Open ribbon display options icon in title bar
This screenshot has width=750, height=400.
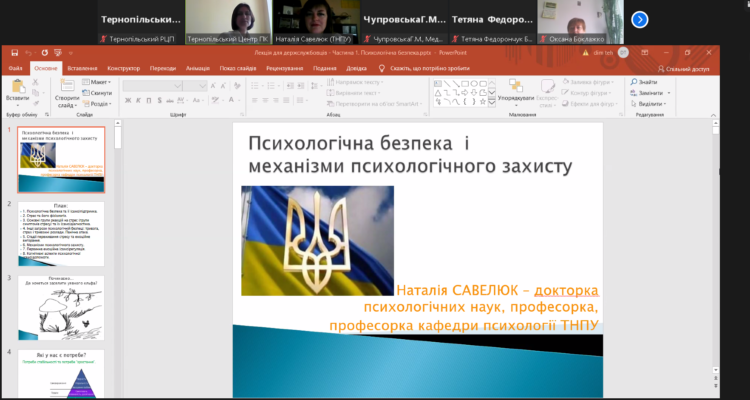click(645, 53)
